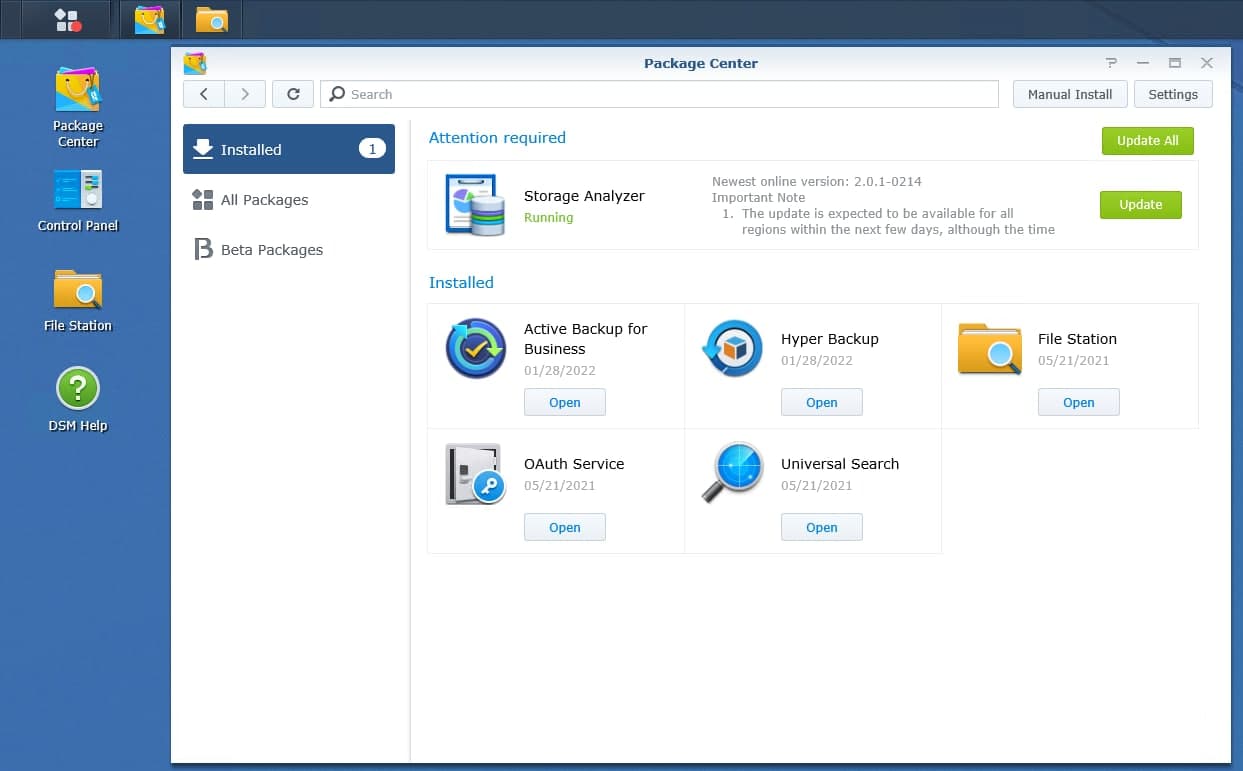Select the All Packages sidebar tab
Screen dimensions: 1243x771
[x=289, y=199]
